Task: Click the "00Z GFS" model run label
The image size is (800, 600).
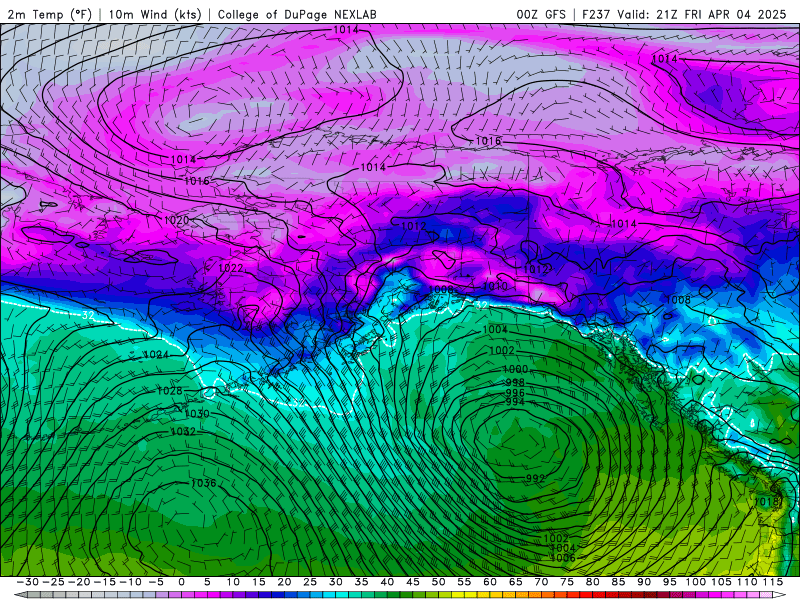Action: [x=541, y=14]
